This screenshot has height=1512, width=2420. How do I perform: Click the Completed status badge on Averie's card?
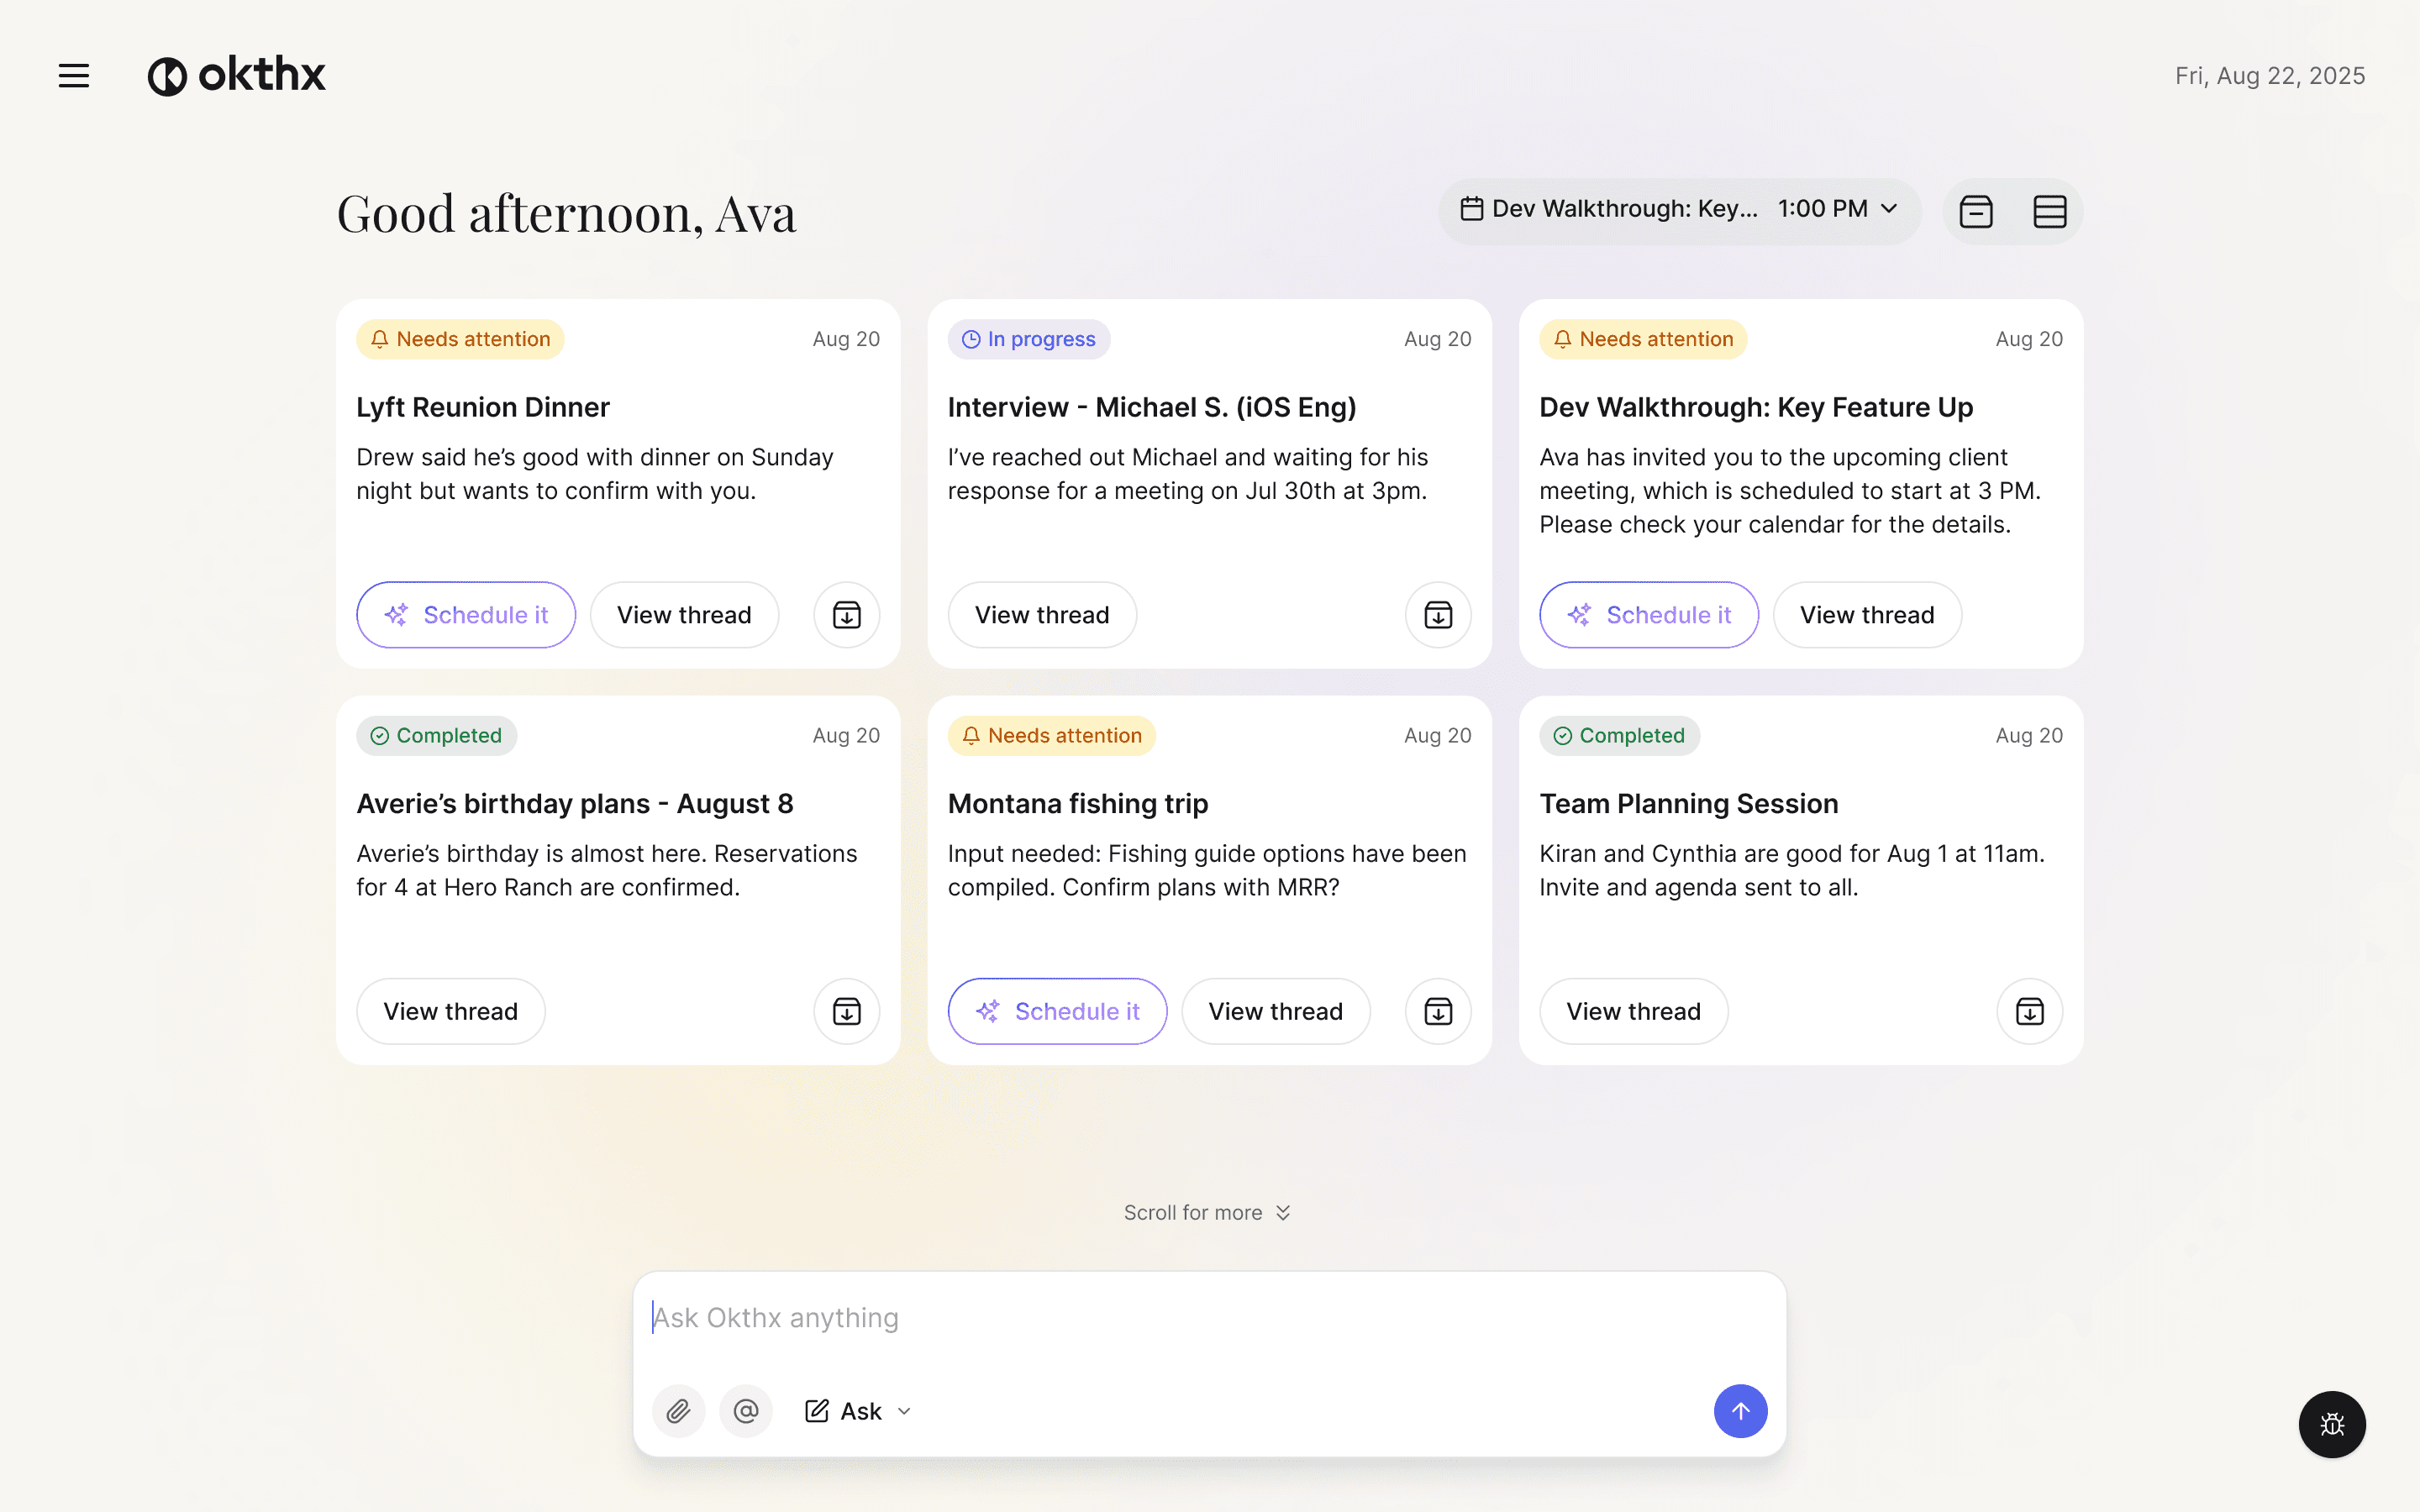(x=436, y=735)
